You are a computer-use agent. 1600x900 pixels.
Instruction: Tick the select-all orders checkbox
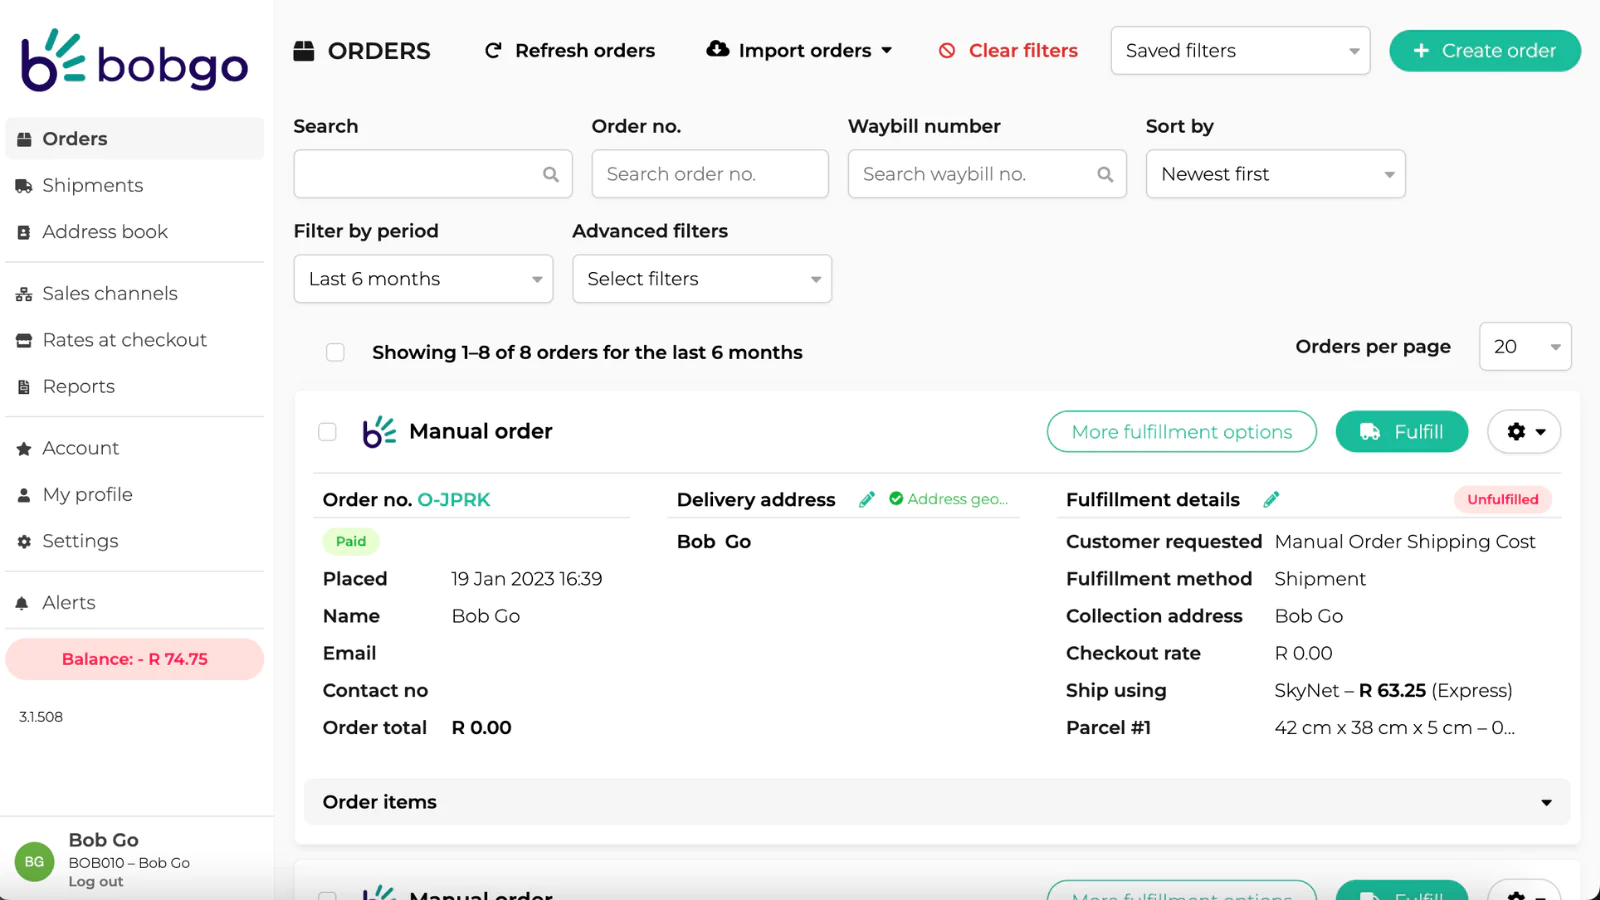335,352
